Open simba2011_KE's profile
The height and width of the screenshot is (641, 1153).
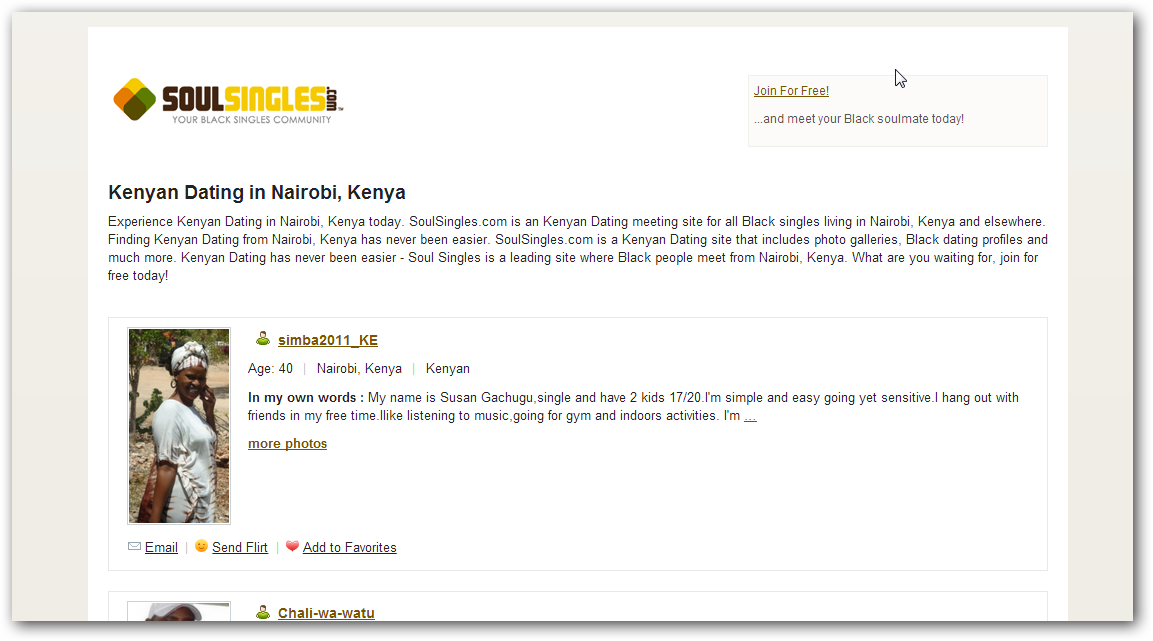[327, 340]
